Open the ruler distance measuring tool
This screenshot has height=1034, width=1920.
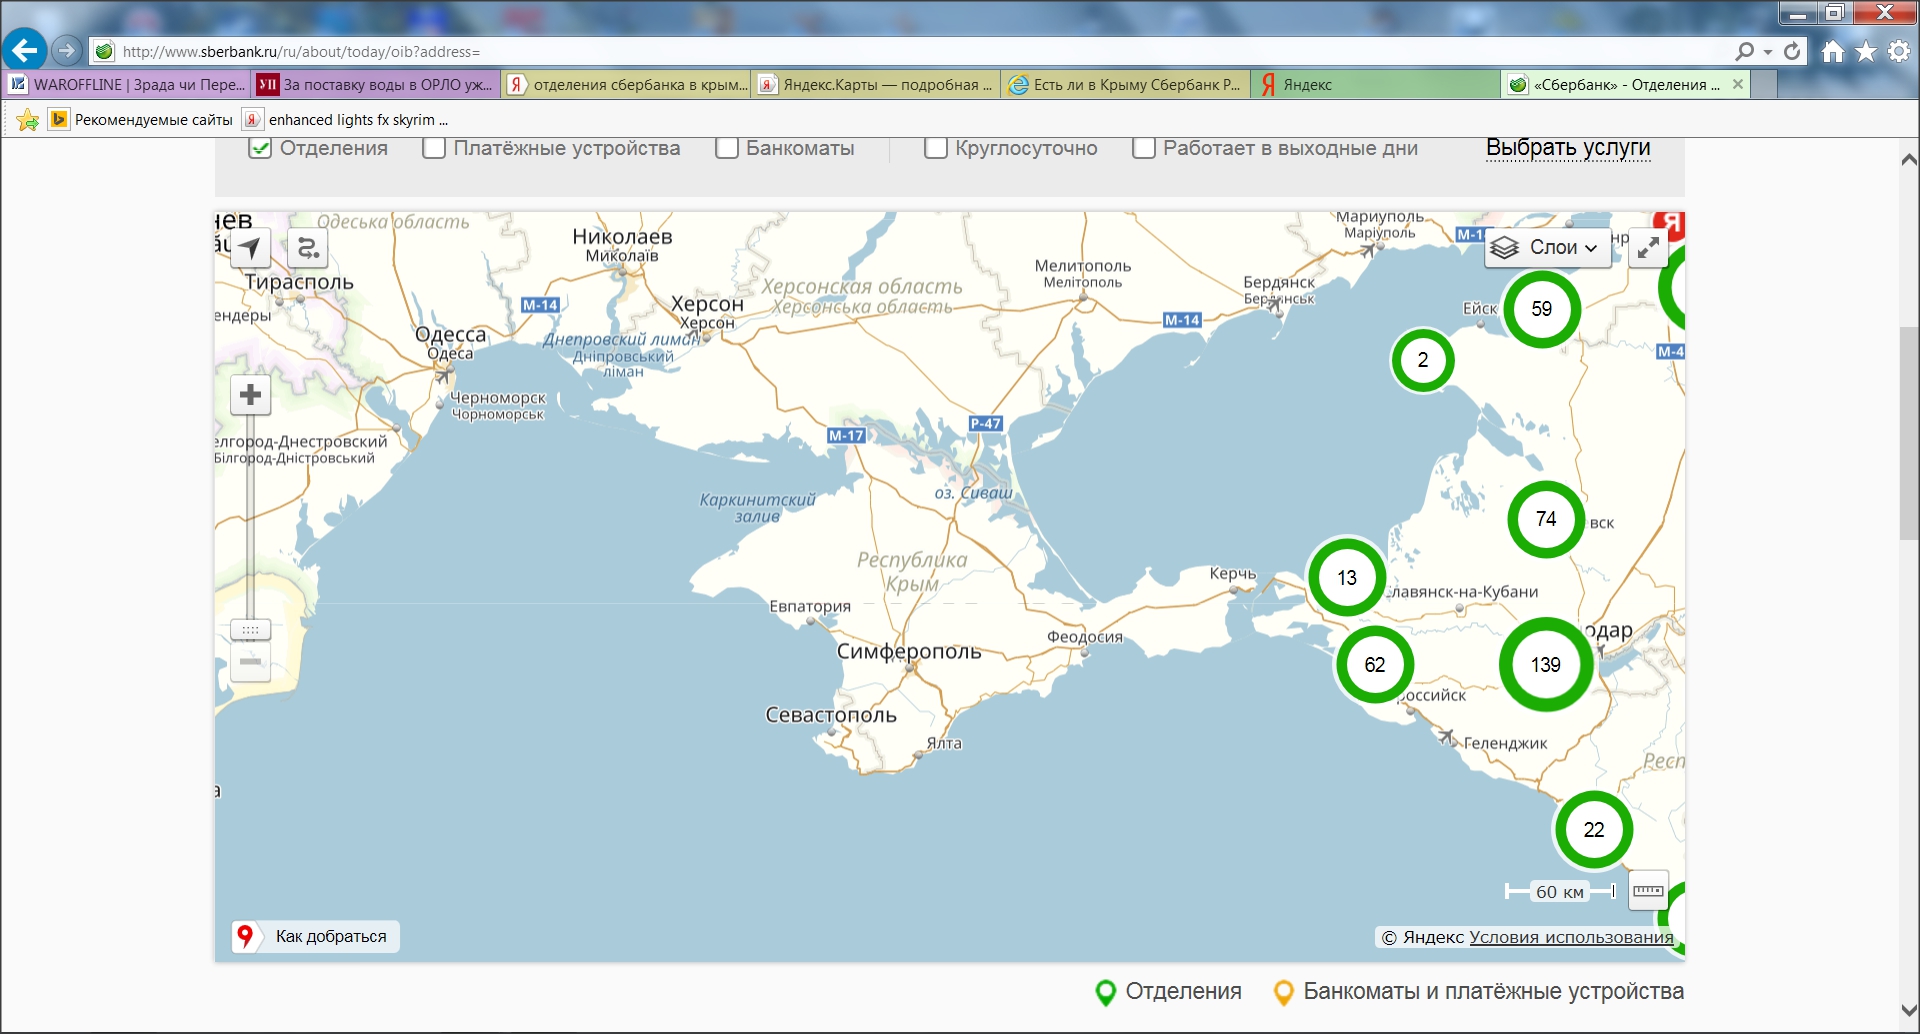click(1648, 890)
